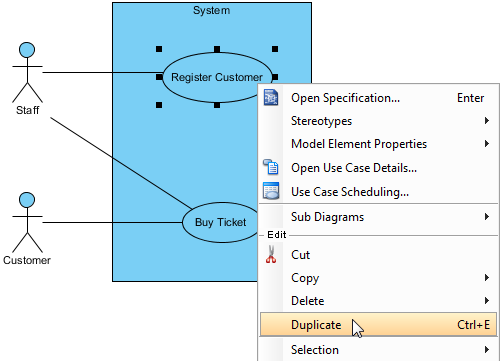Click the Open Use Case Details icon
The image size is (501, 361).
coord(271,167)
